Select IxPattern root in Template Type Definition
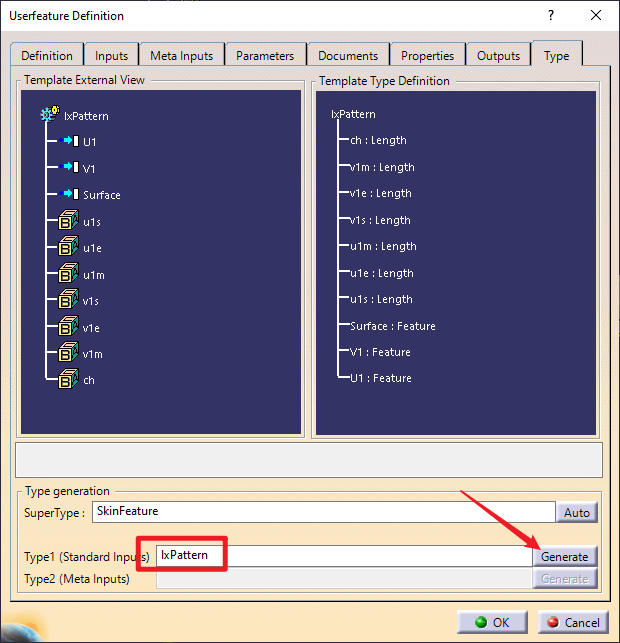Viewport: 620px width, 643px height. pos(353,114)
